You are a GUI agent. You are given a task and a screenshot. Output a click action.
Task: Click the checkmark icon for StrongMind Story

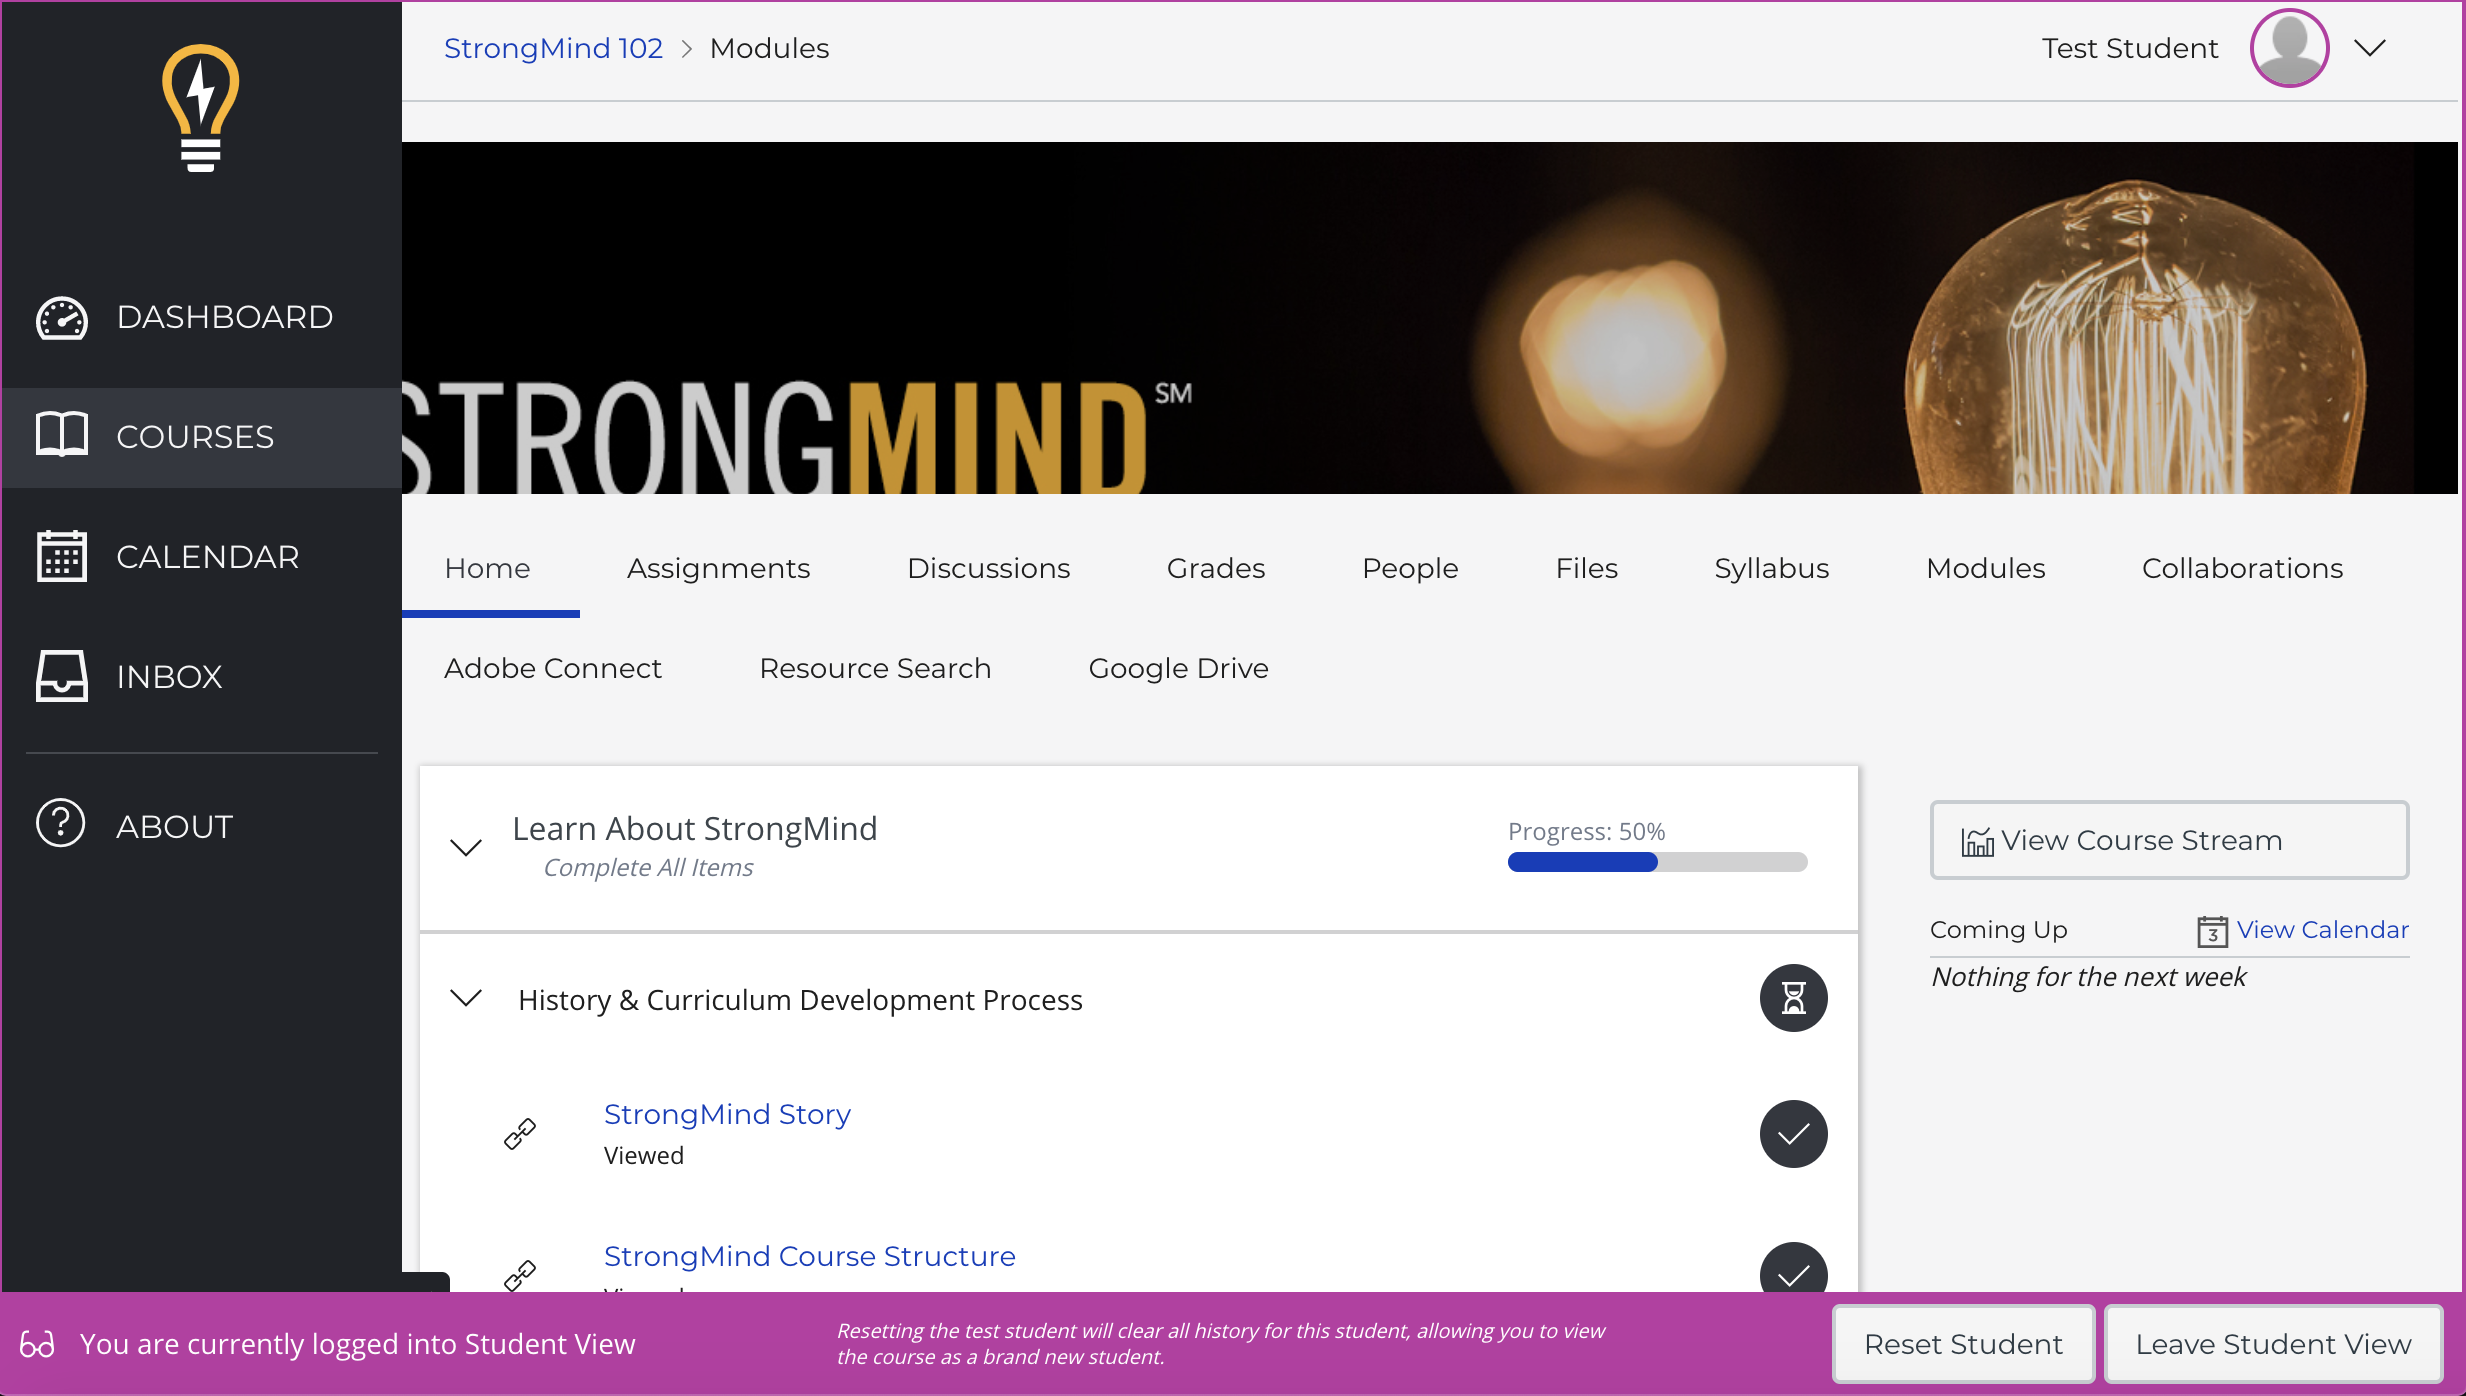[1793, 1134]
